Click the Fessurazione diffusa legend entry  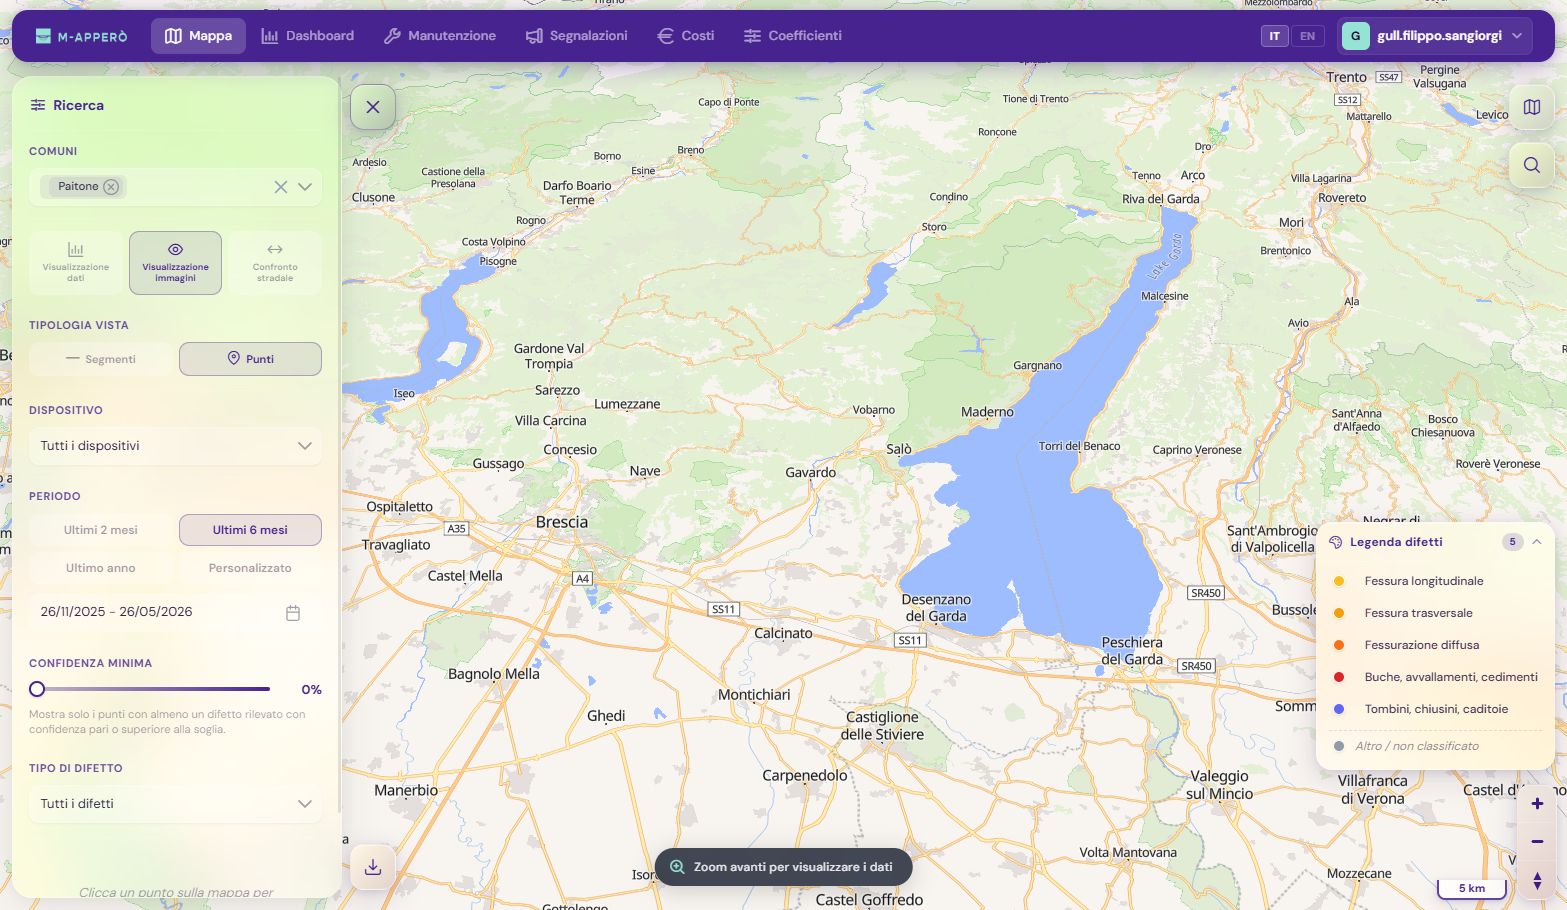(x=1435, y=645)
